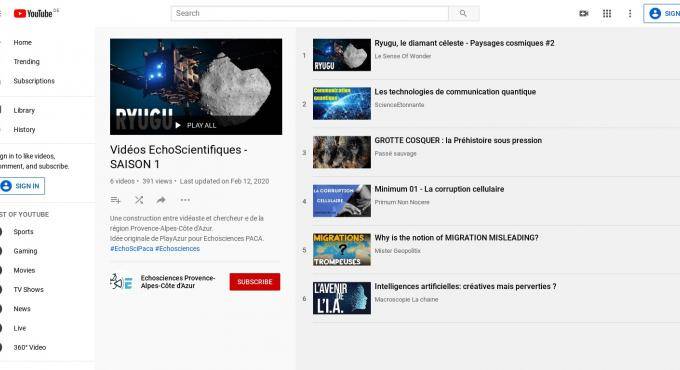This screenshot has height=370, width=680.
Task: Open History in sidebar
Action: point(24,130)
